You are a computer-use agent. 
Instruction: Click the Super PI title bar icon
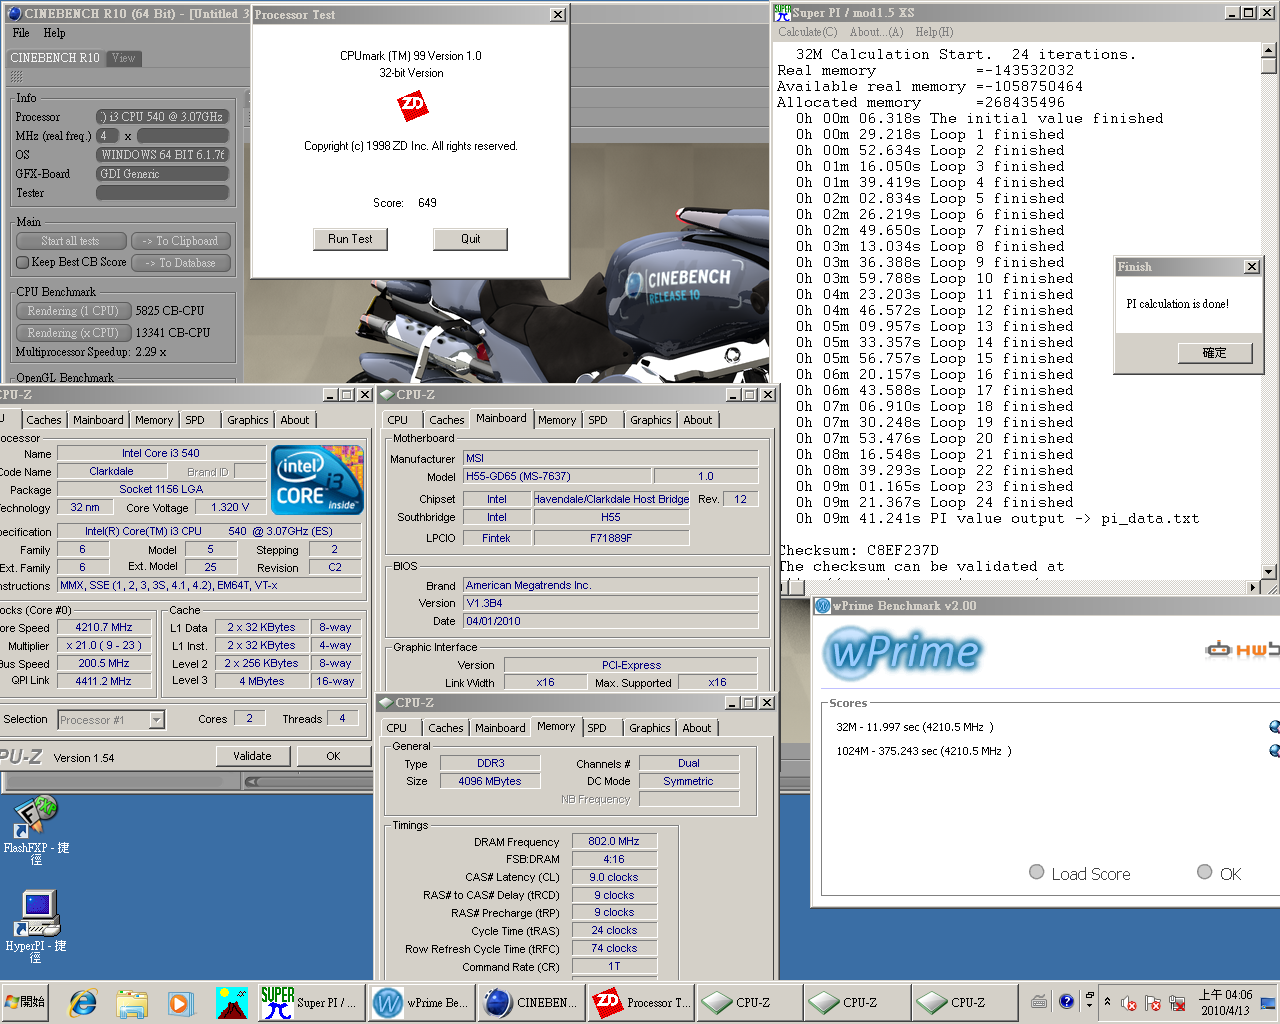[782, 12]
